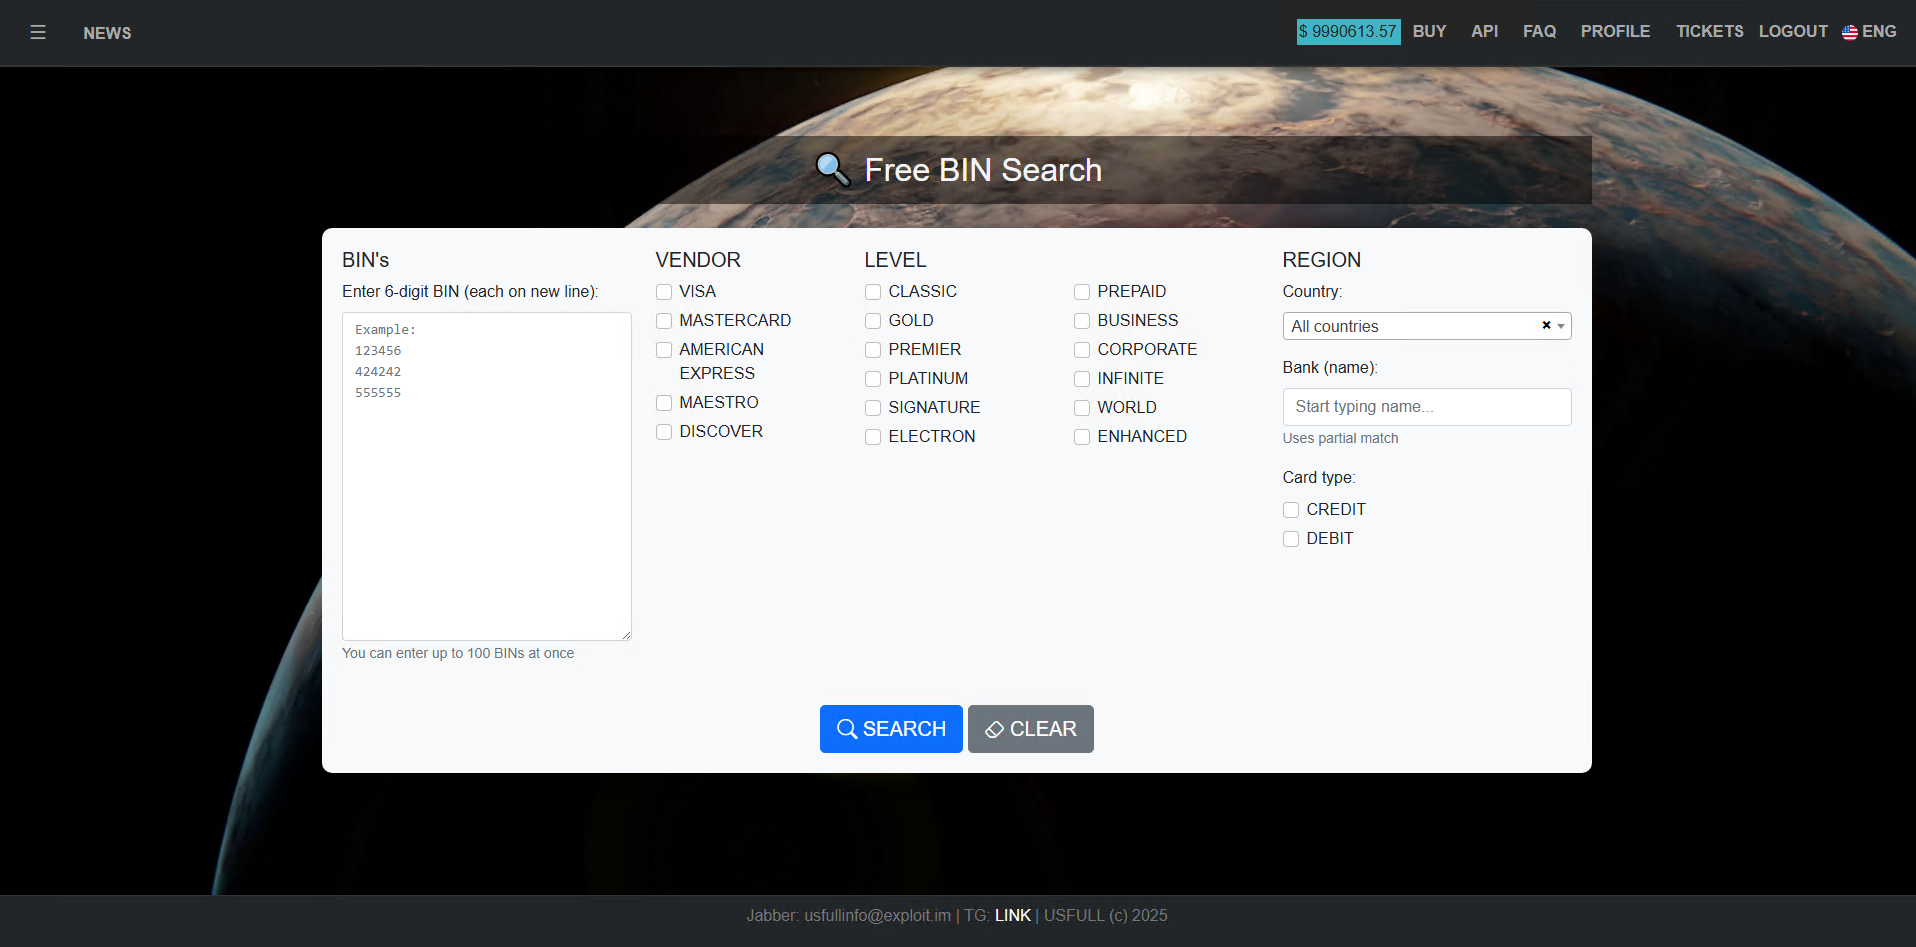Click the grey CLEAR button
Screen dimensions: 1916x947
[1031, 729]
